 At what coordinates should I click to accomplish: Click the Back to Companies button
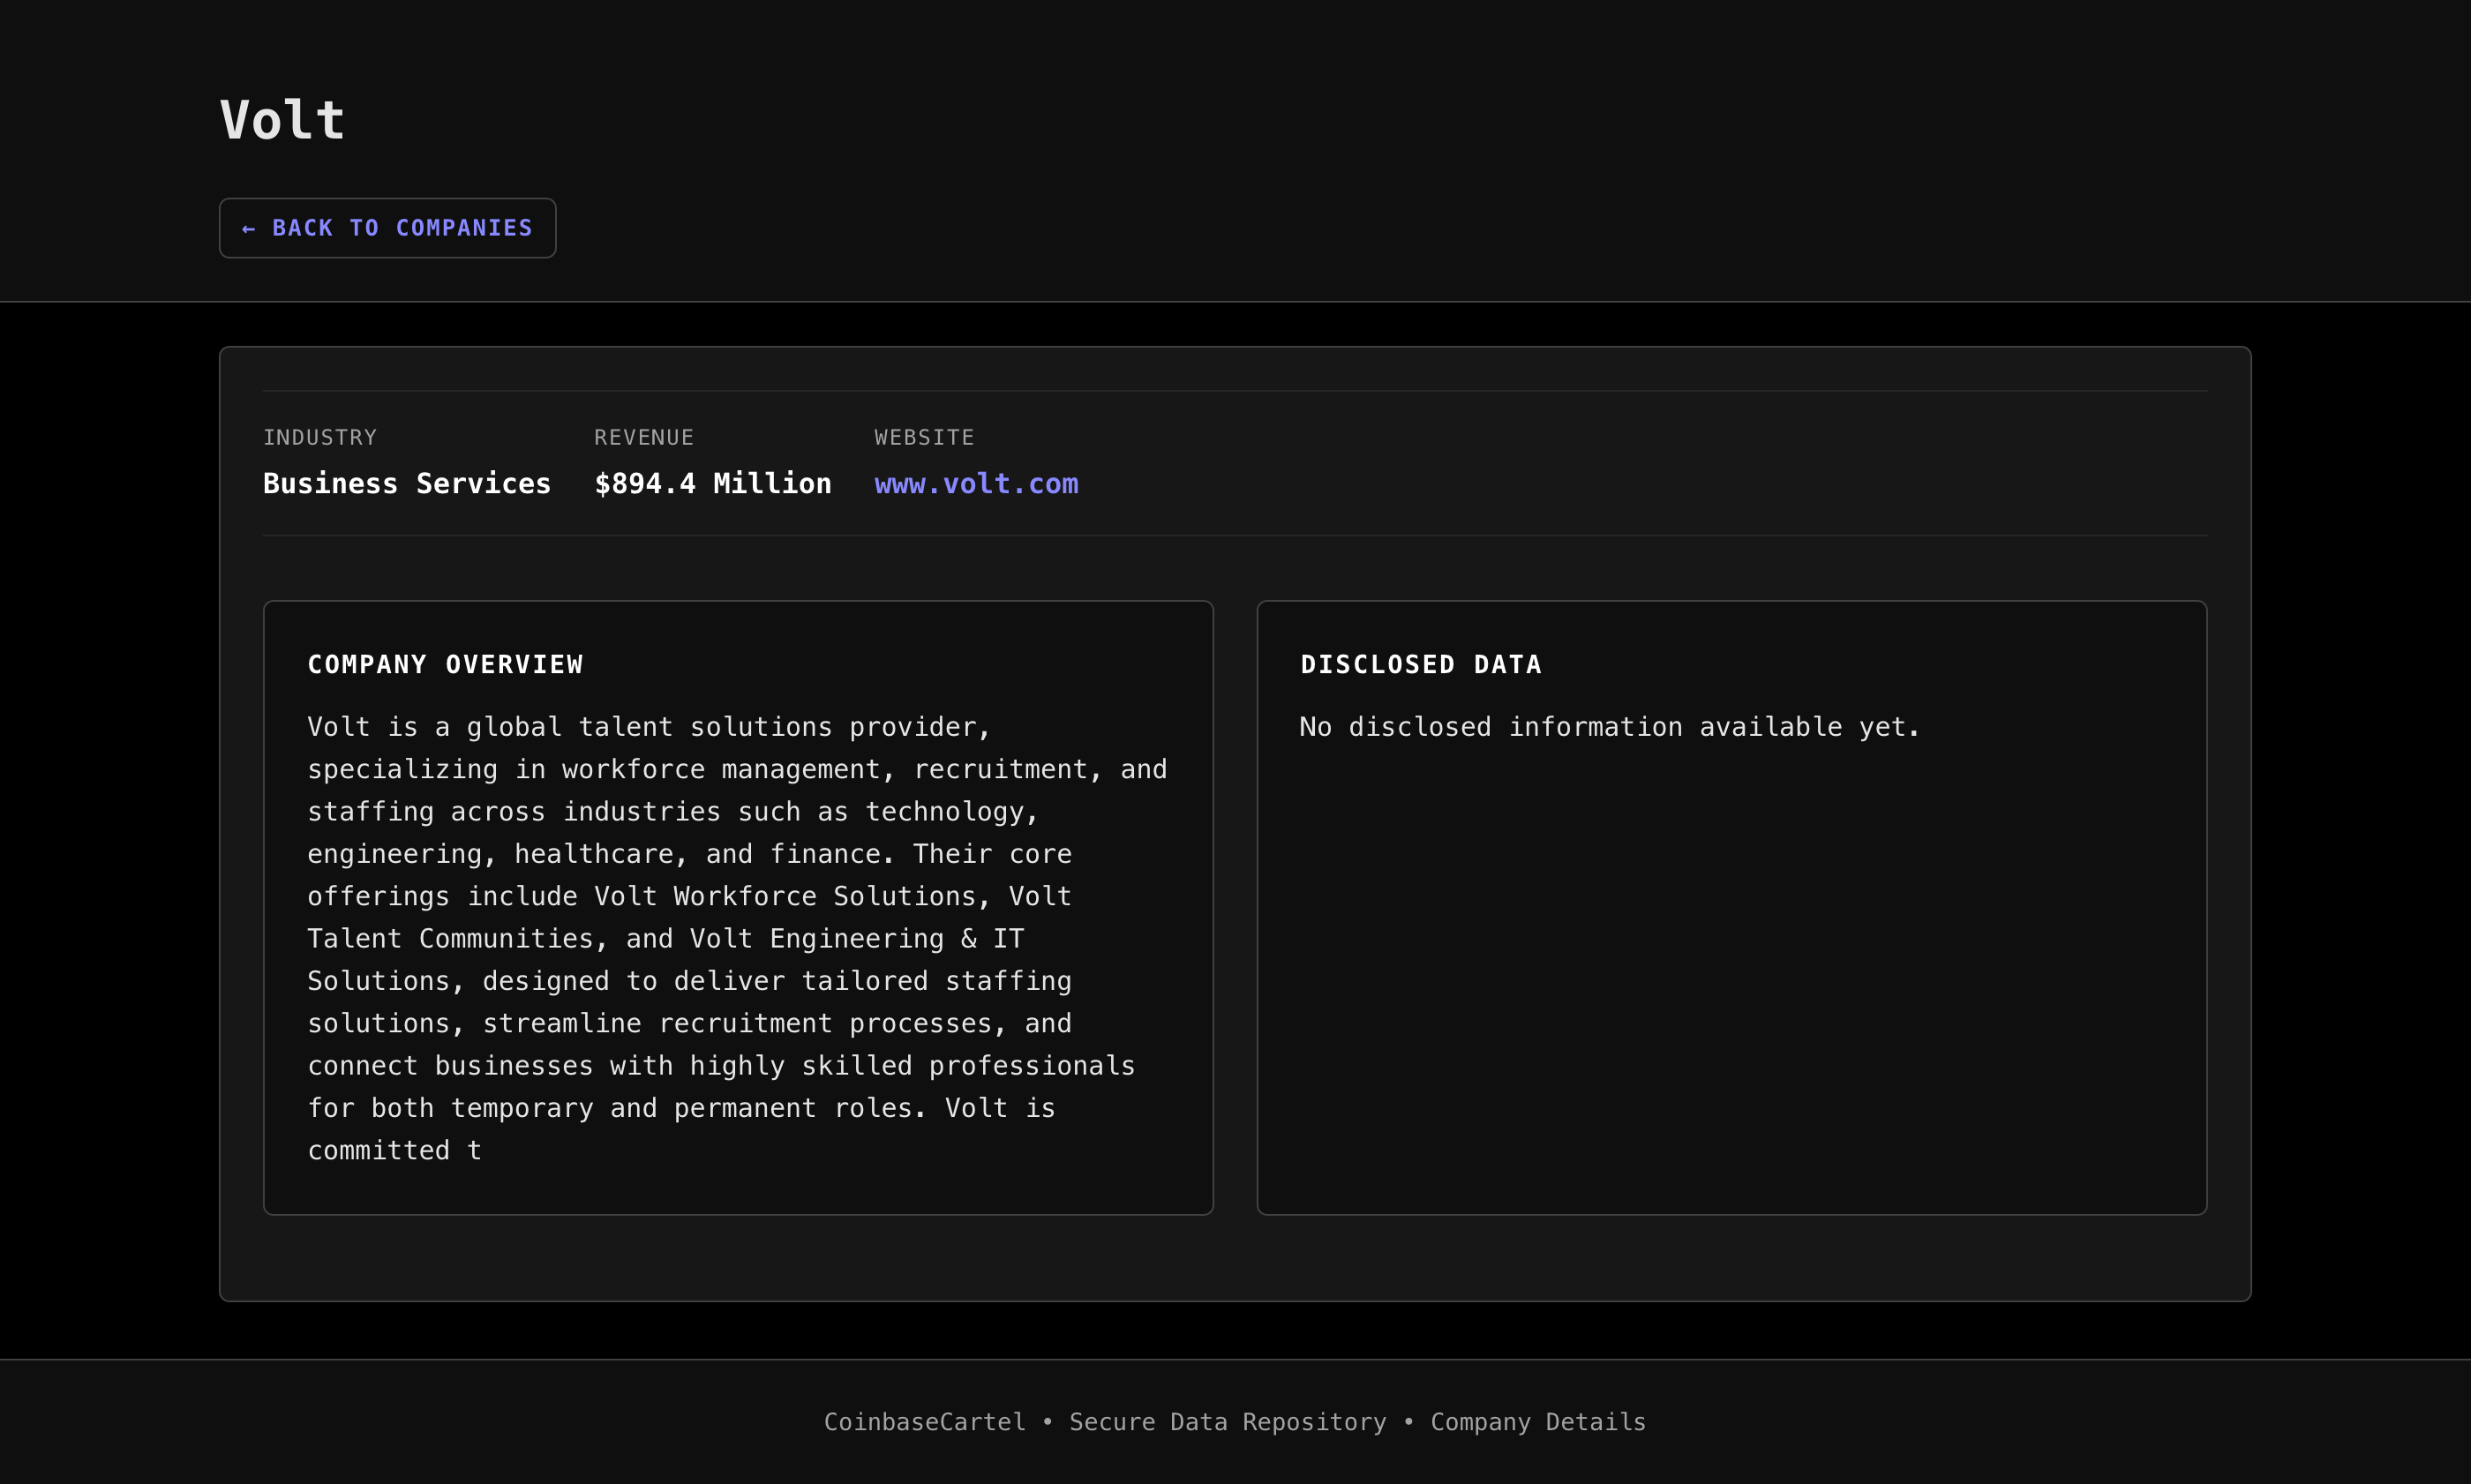coord(387,228)
